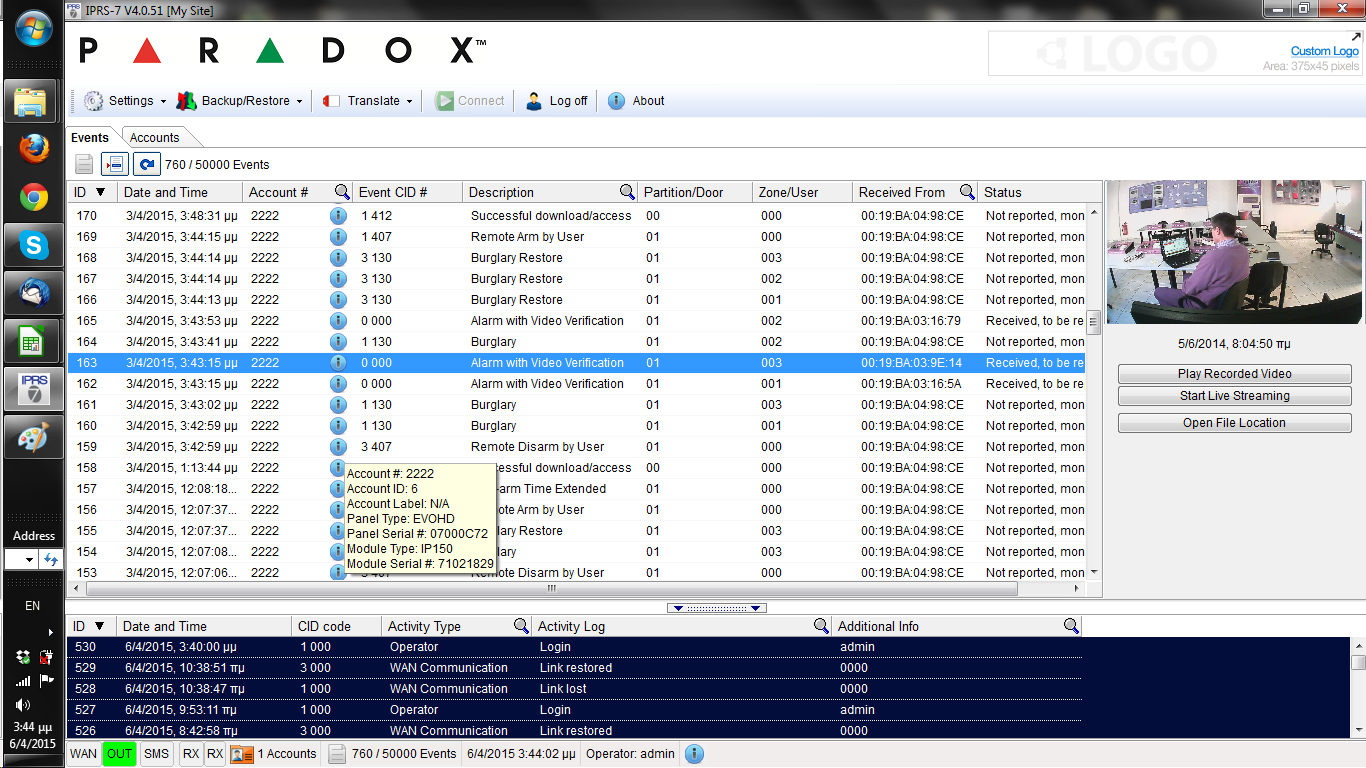Sort events by the ID column arrow
This screenshot has height=768, width=1366.
tap(99, 192)
